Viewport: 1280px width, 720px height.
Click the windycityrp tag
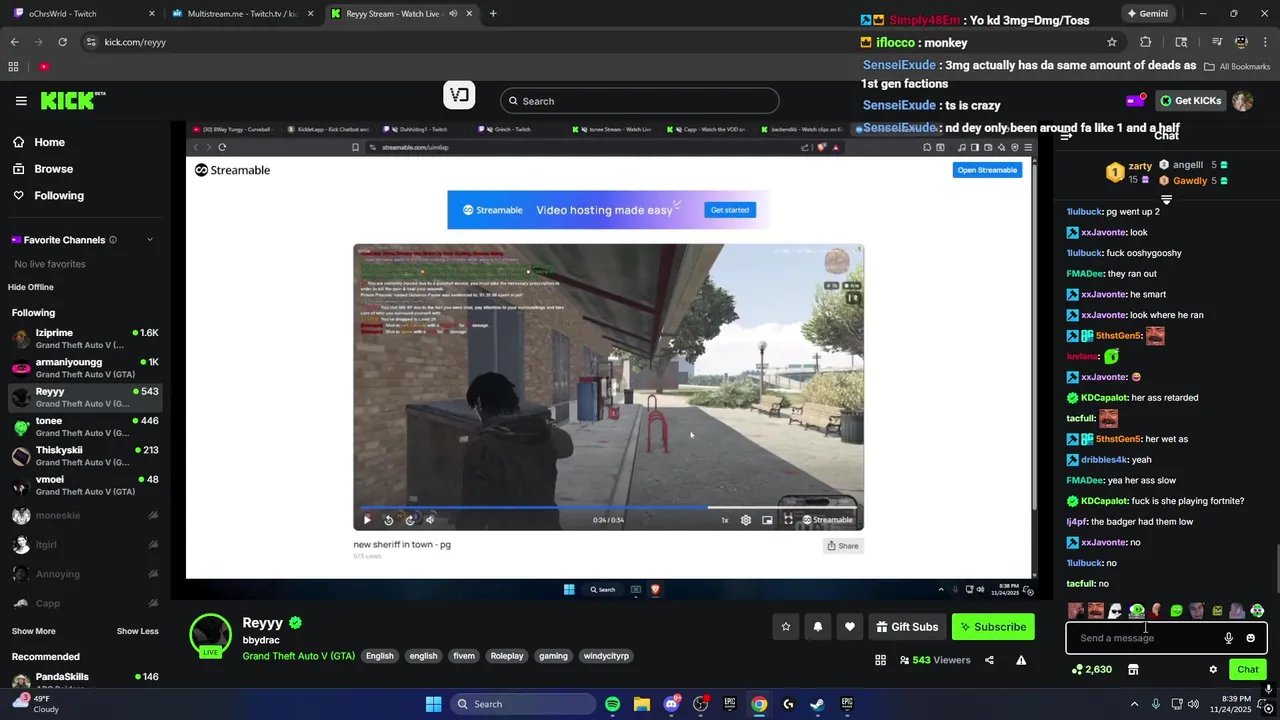pos(606,656)
